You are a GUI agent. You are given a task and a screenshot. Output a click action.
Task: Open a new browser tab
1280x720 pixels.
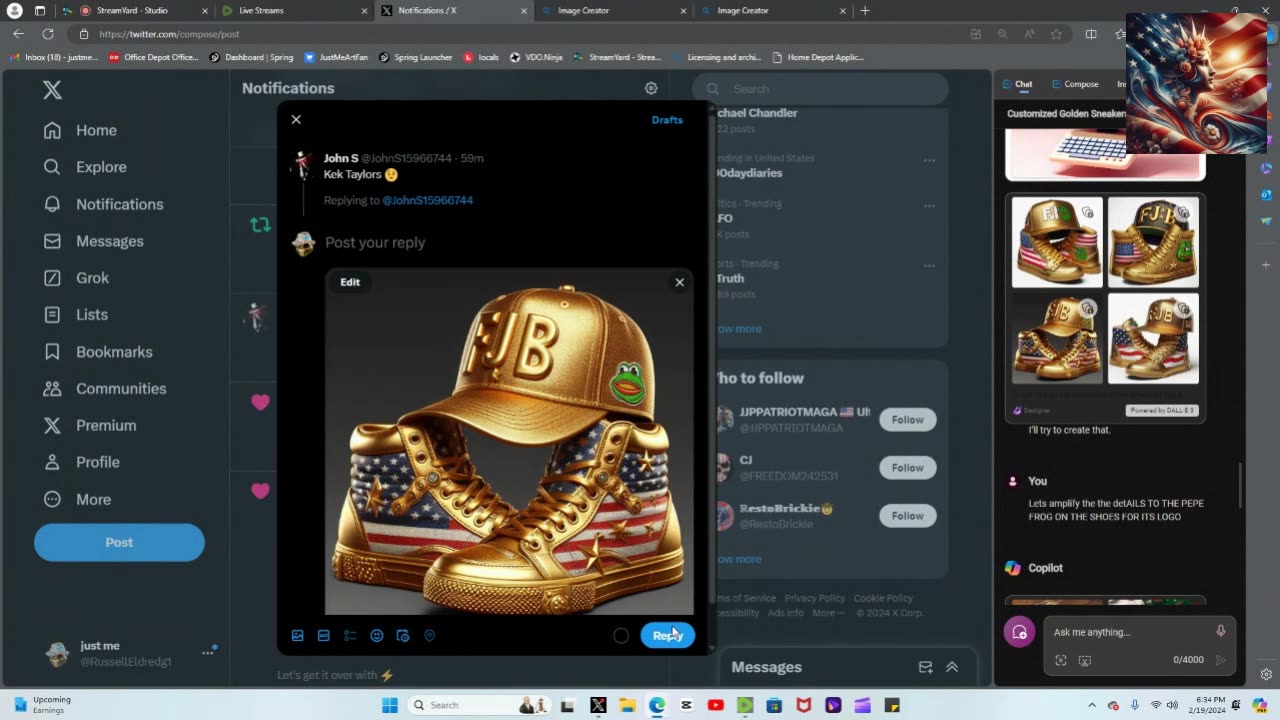click(865, 10)
